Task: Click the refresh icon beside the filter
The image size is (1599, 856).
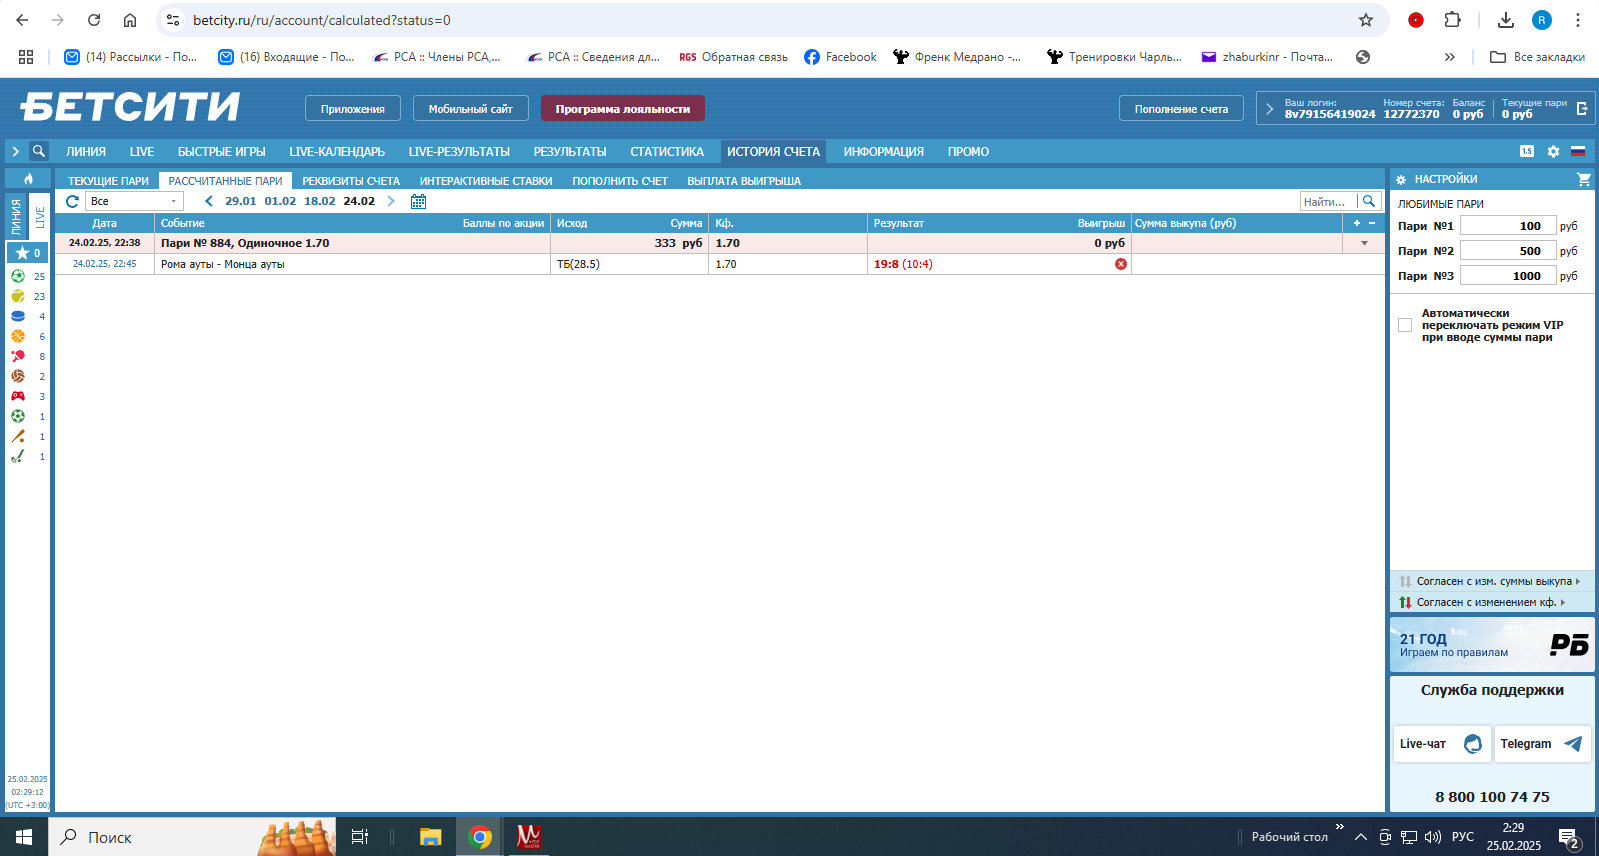Action: tap(72, 201)
